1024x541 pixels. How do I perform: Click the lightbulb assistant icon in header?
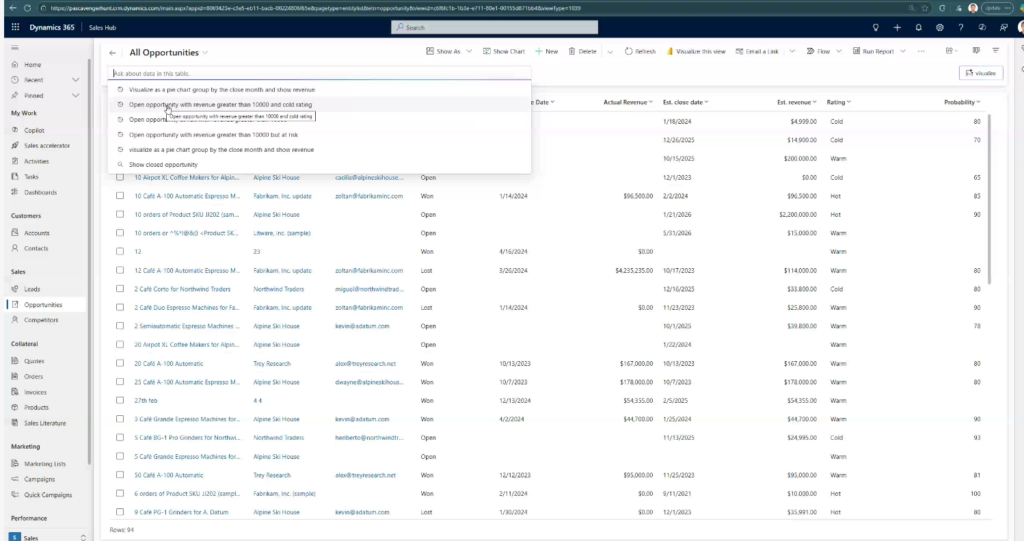pyautogui.click(x=876, y=27)
